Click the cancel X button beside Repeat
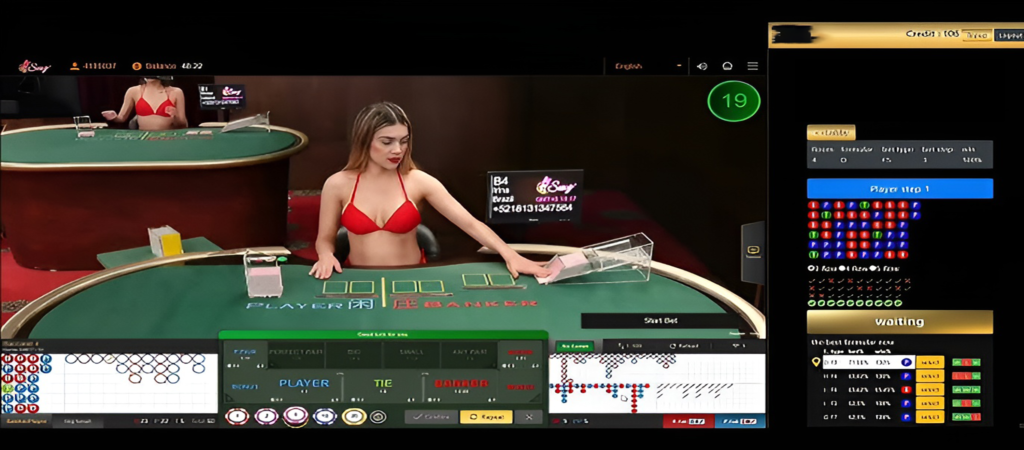 [x=530, y=417]
